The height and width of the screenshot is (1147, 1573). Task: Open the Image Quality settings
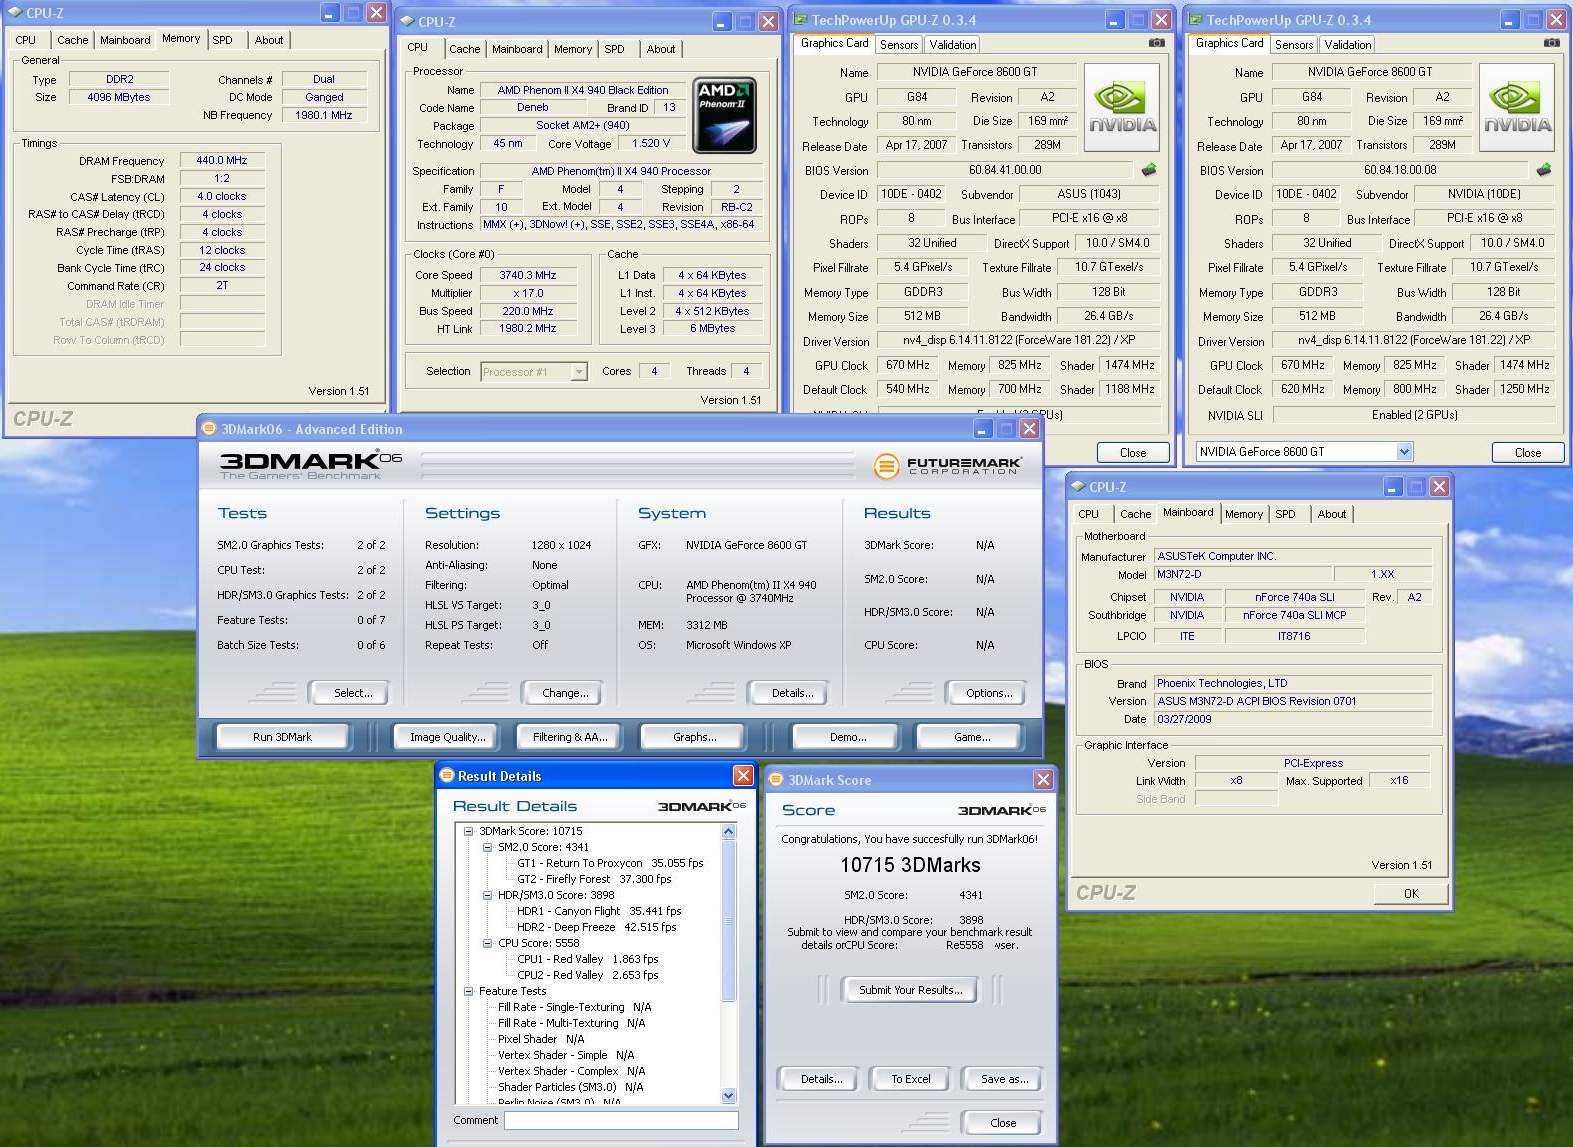[447, 737]
